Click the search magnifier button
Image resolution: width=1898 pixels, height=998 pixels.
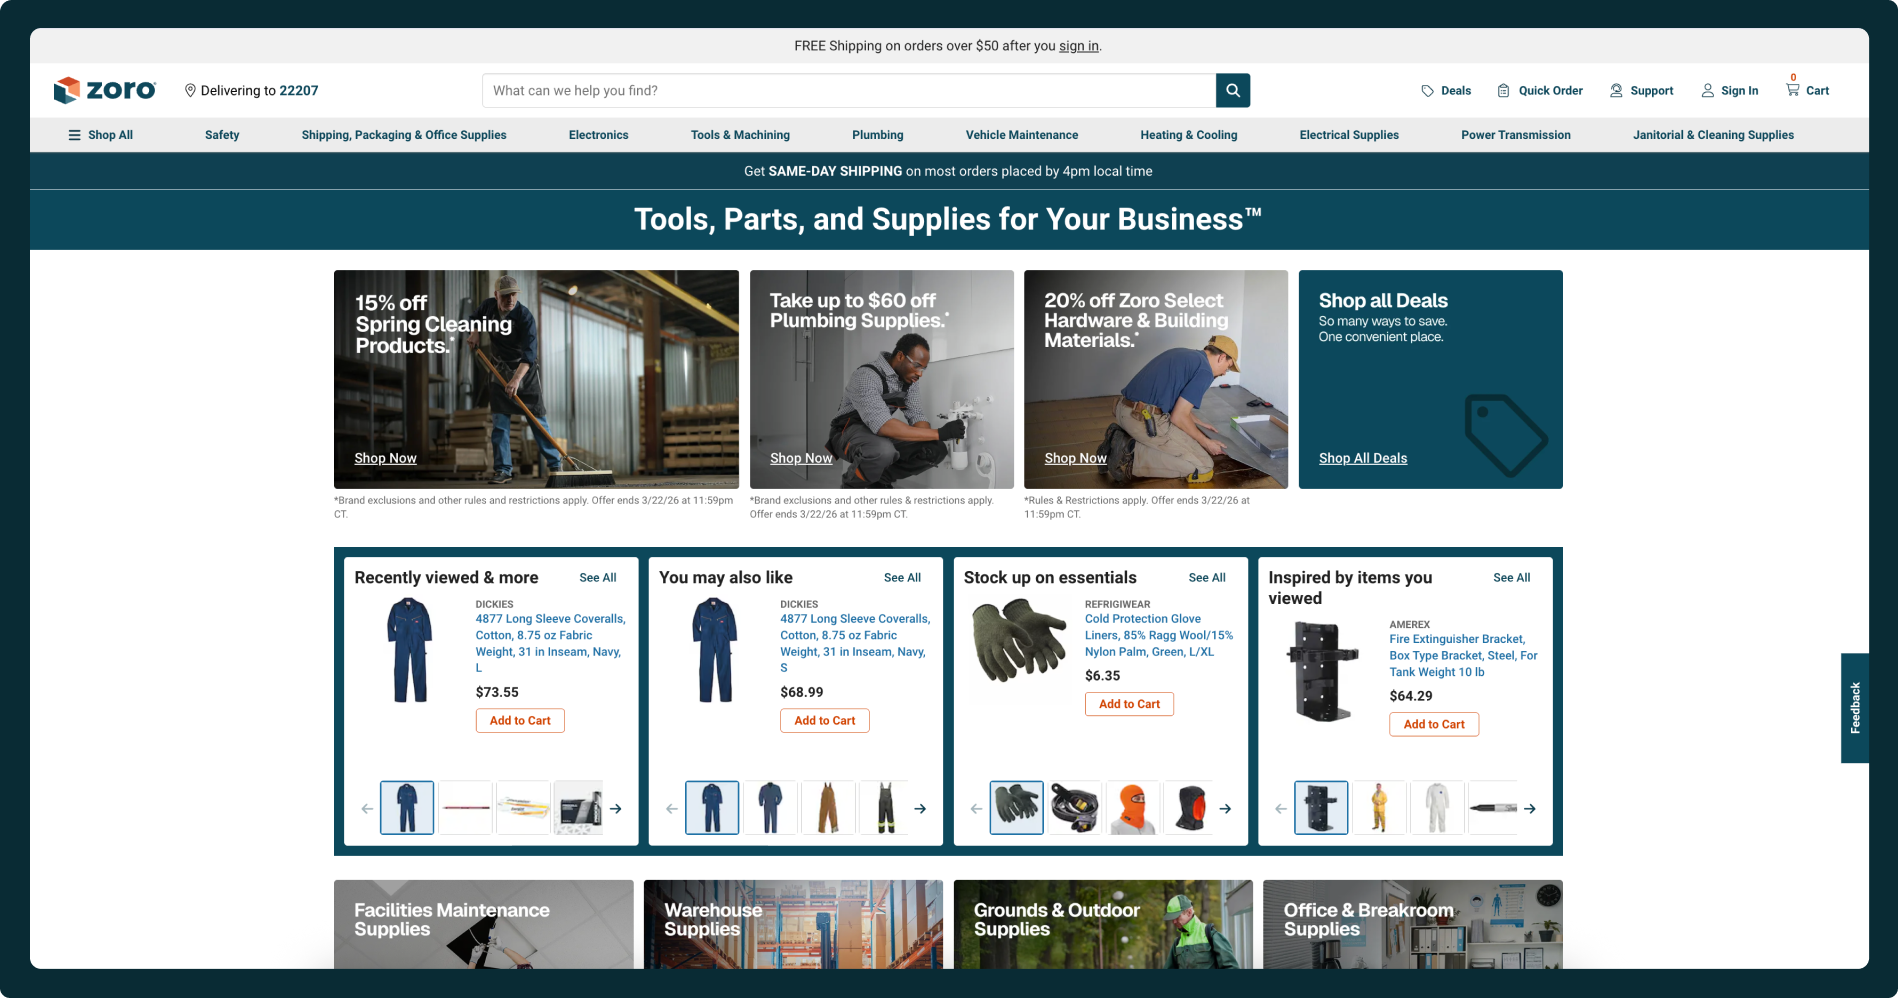pyautogui.click(x=1233, y=90)
